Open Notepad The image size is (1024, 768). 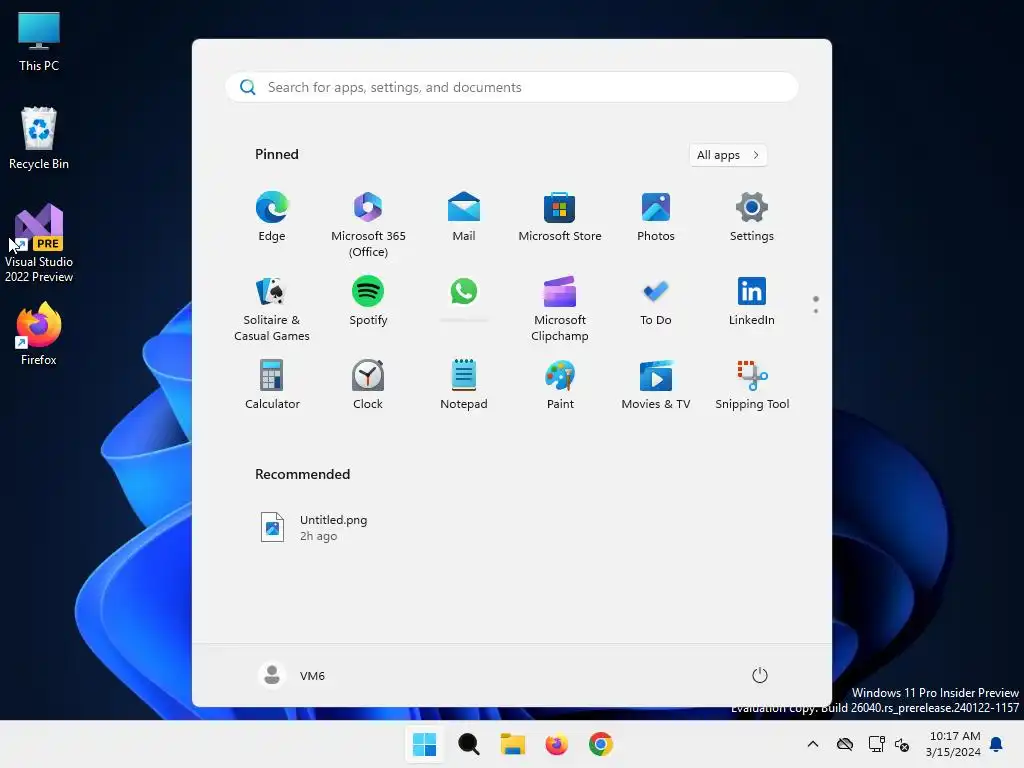pyautogui.click(x=464, y=385)
